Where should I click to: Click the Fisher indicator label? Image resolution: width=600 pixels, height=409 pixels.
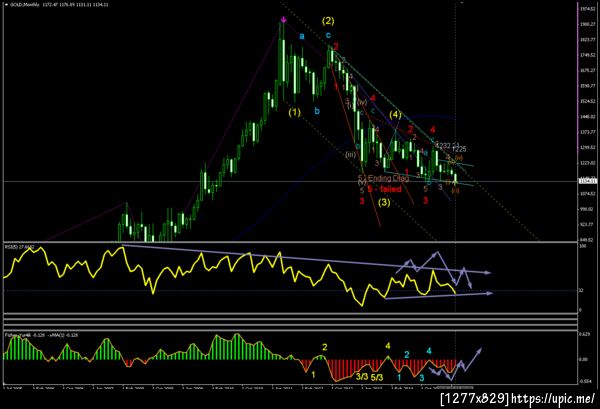(x=41, y=335)
